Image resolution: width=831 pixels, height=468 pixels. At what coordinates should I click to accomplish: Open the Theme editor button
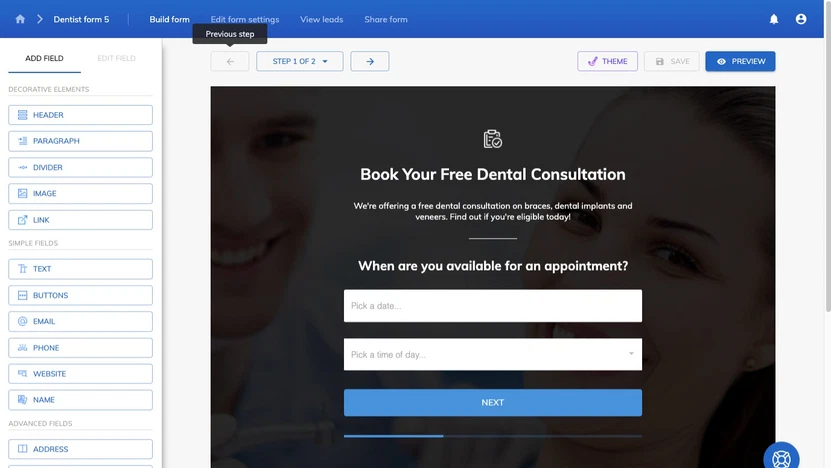[x=607, y=61]
